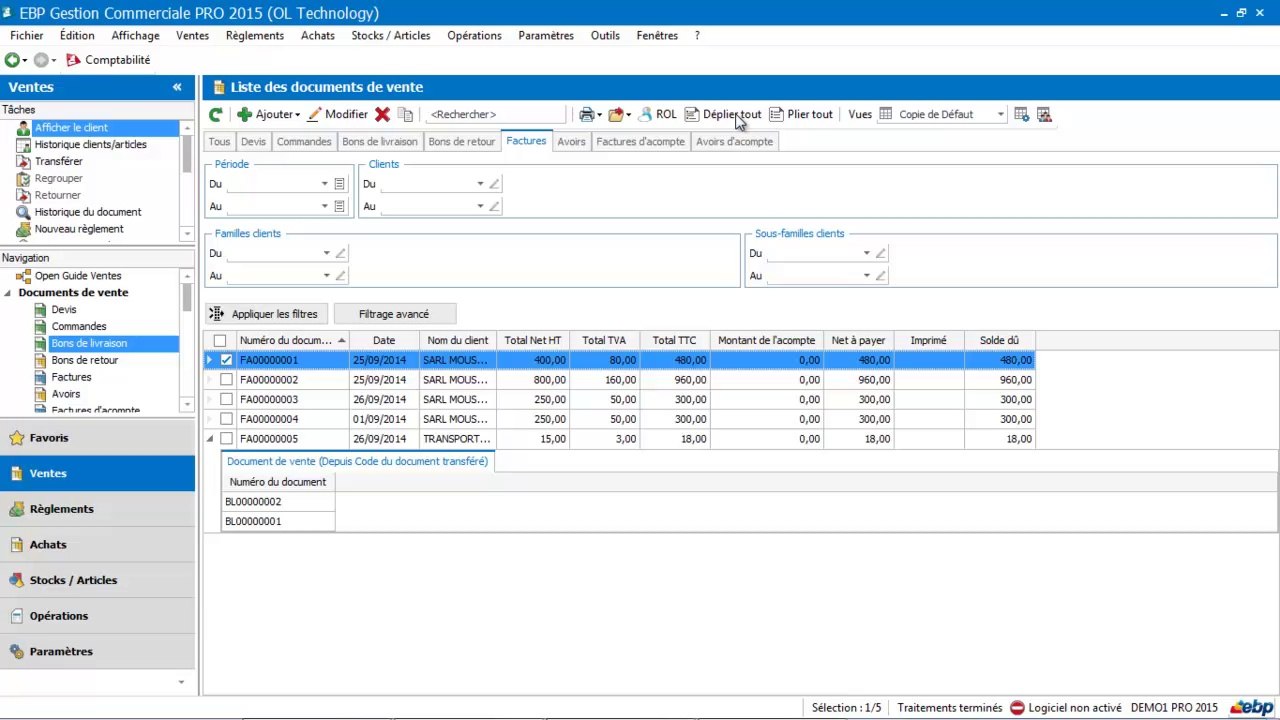Click the ROL button

click(x=658, y=114)
